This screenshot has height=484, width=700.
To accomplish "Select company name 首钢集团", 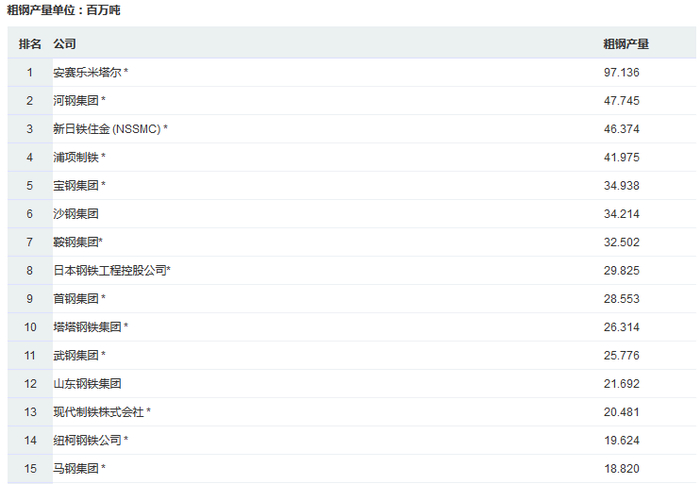I will (x=76, y=299).
